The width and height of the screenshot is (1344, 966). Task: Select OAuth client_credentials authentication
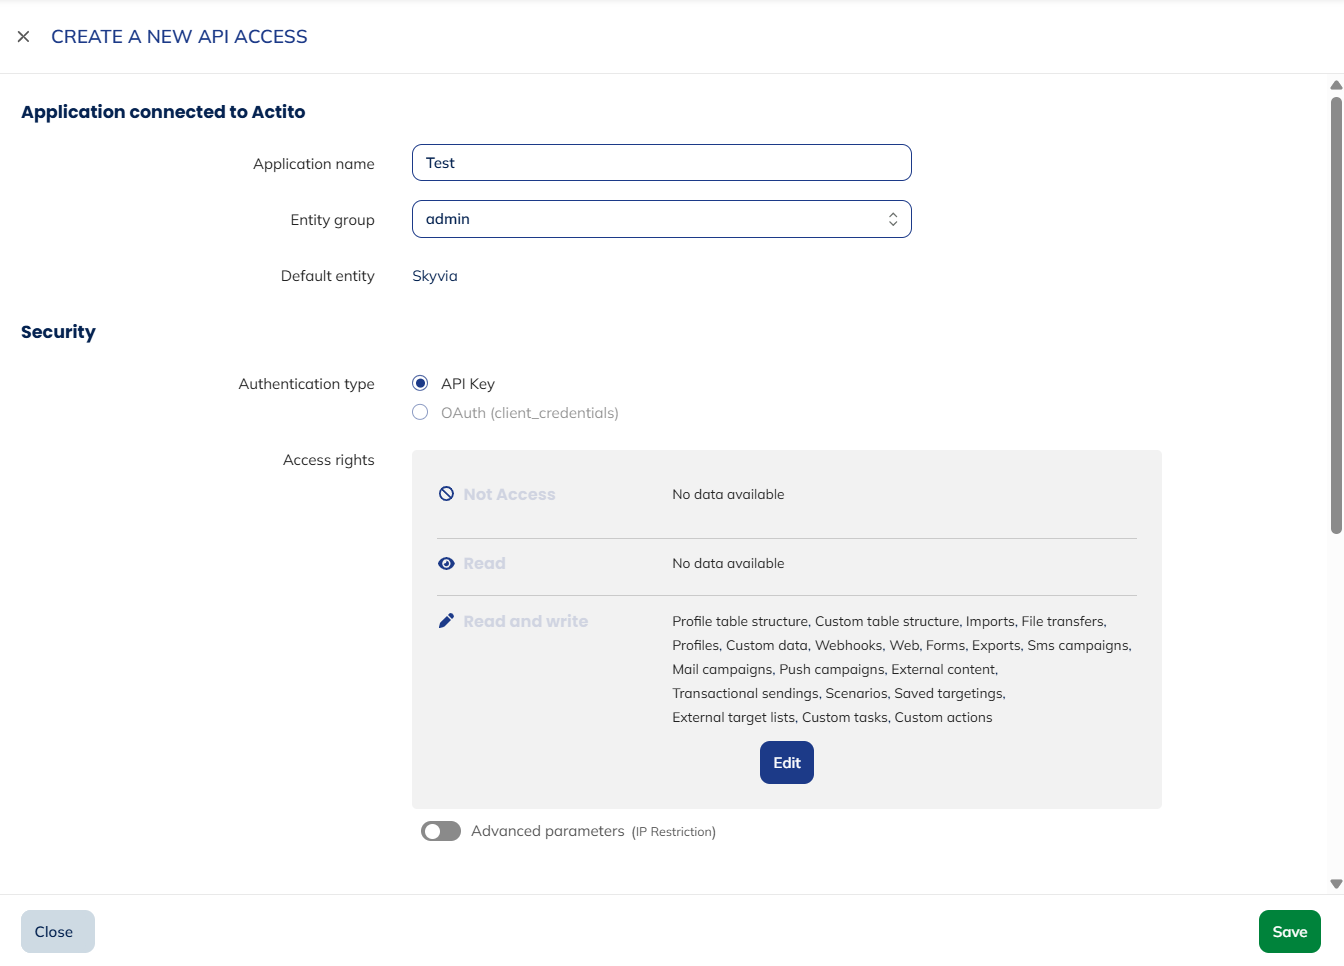pyautogui.click(x=420, y=412)
